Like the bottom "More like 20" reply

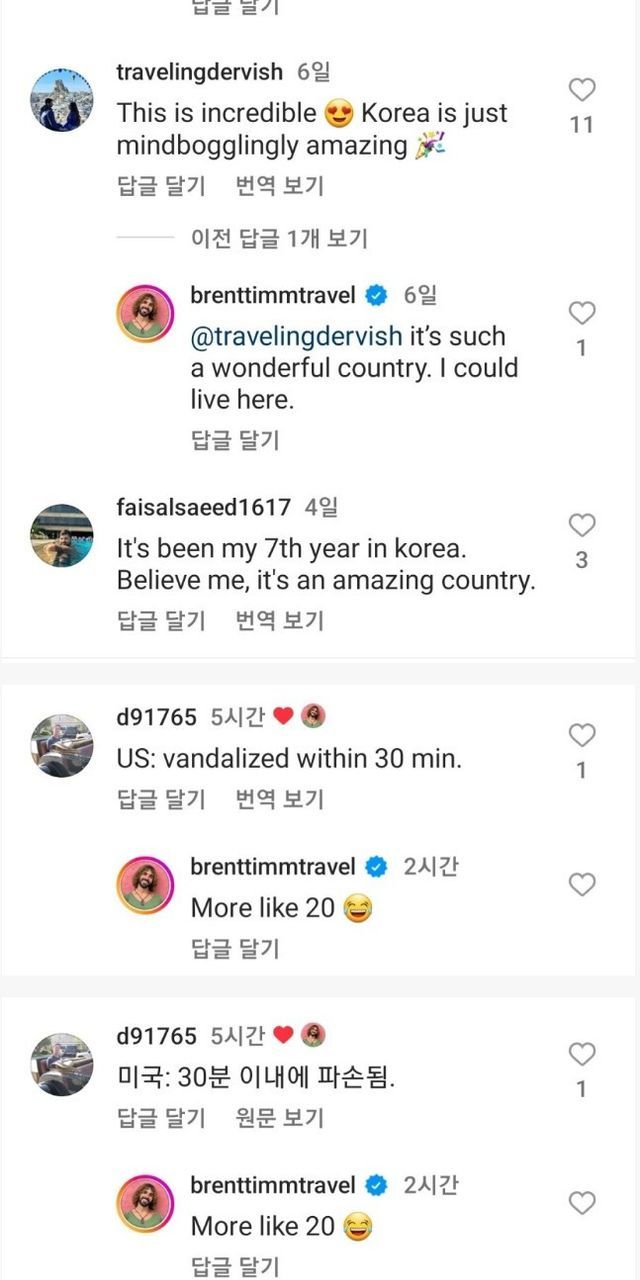click(x=582, y=1203)
